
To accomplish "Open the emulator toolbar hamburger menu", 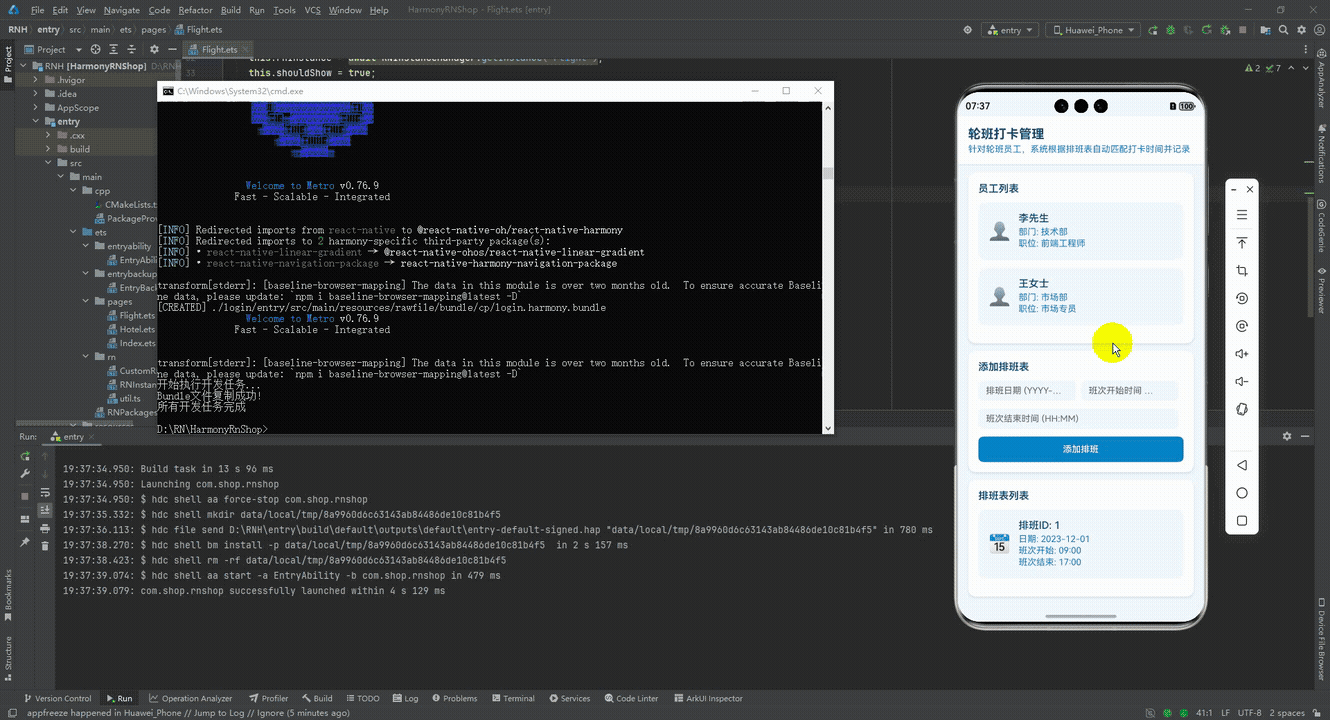I will (x=1242, y=215).
